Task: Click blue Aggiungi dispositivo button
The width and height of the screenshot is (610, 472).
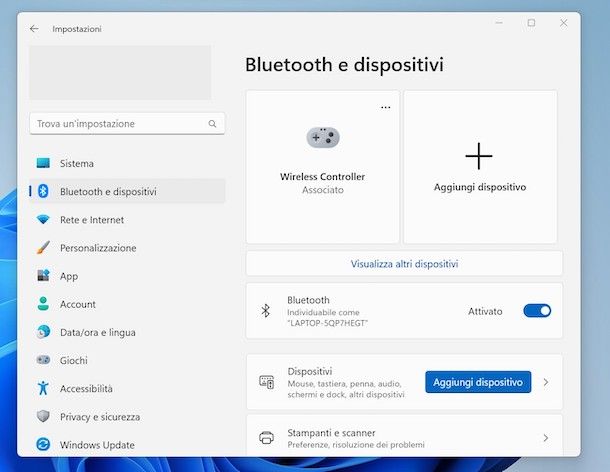Action: tap(478, 382)
